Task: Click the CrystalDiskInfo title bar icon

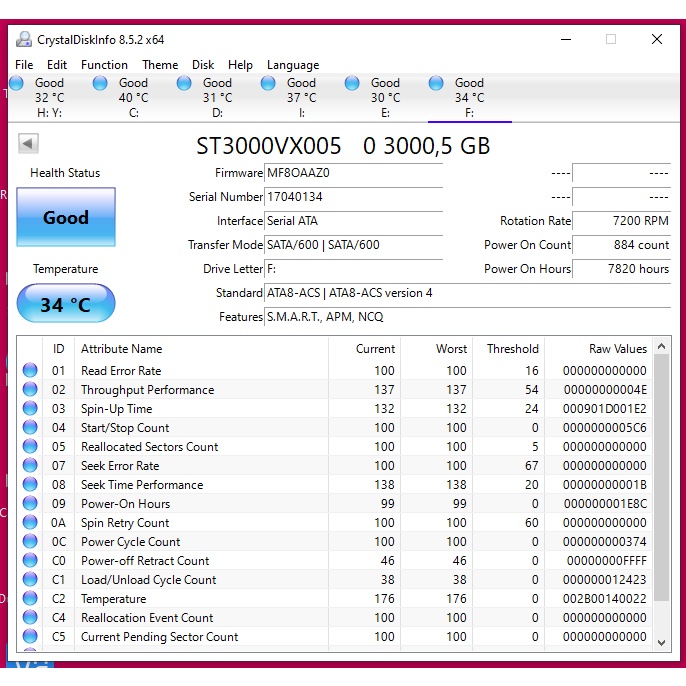Action: coord(24,39)
